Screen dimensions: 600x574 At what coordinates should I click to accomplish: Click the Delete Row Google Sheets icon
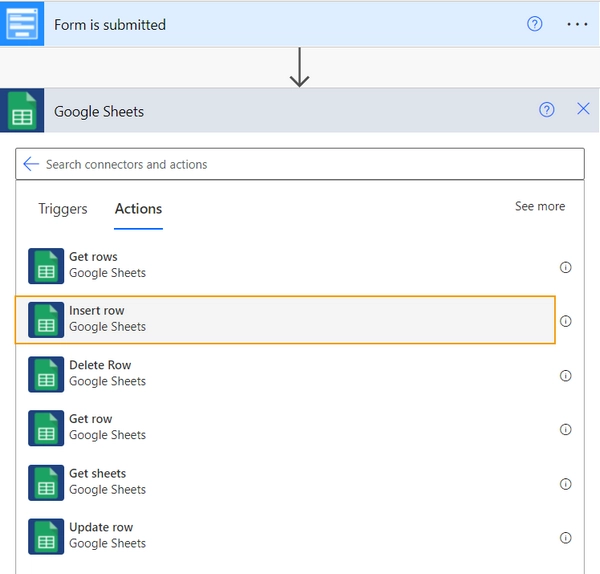tap(46, 374)
